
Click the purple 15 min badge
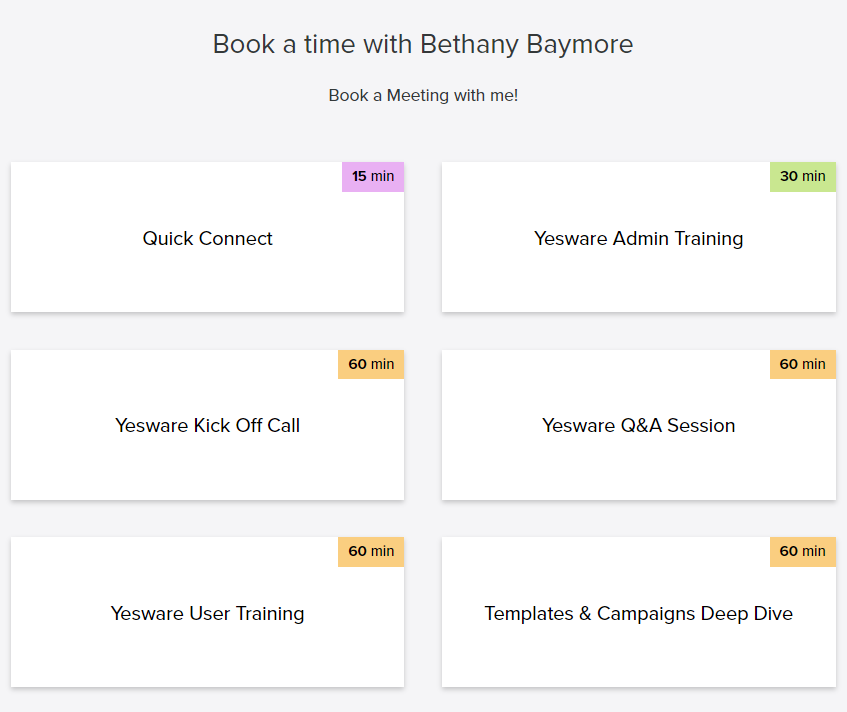point(373,177)
